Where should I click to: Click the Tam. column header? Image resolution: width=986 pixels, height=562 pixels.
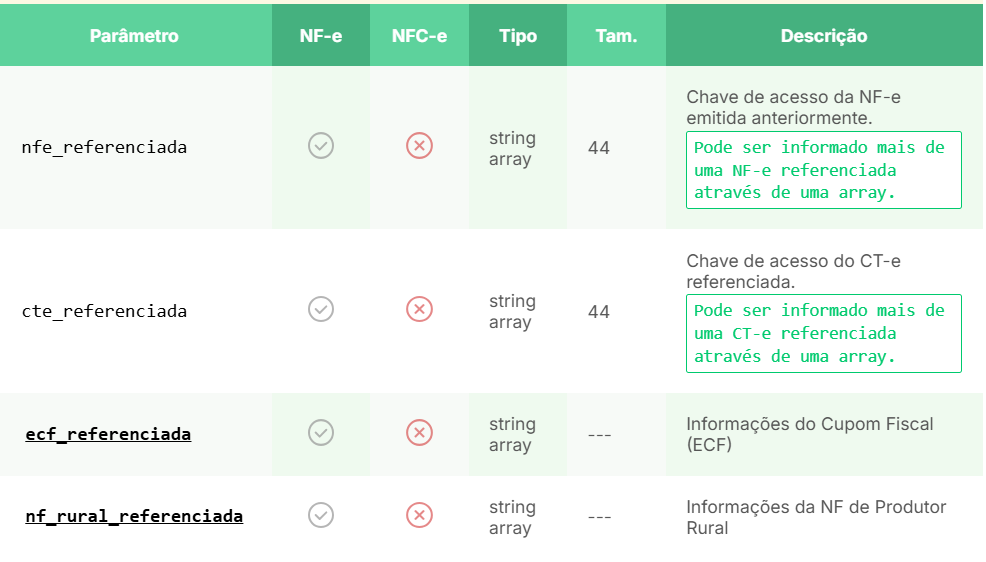(x=616, y=36)
